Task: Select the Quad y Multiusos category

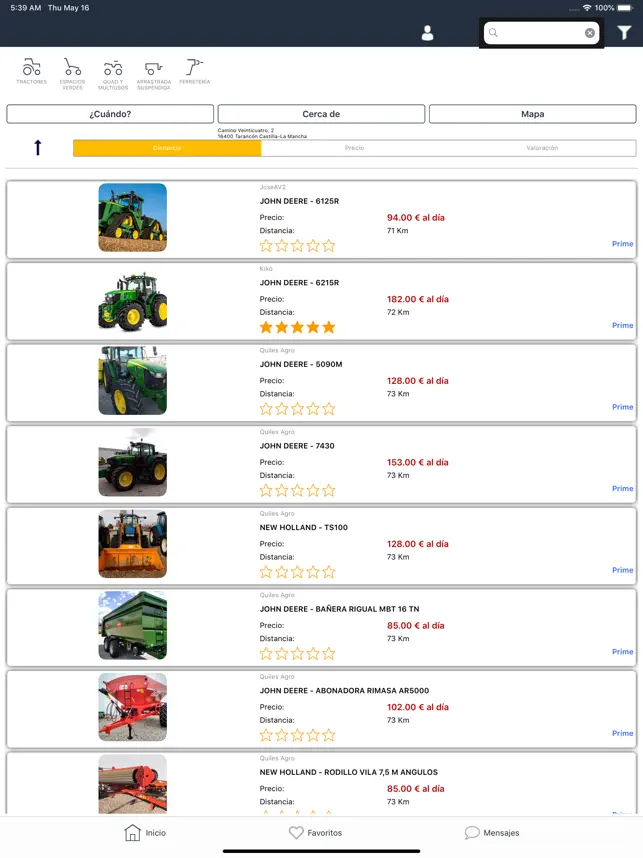Action: 113,73
